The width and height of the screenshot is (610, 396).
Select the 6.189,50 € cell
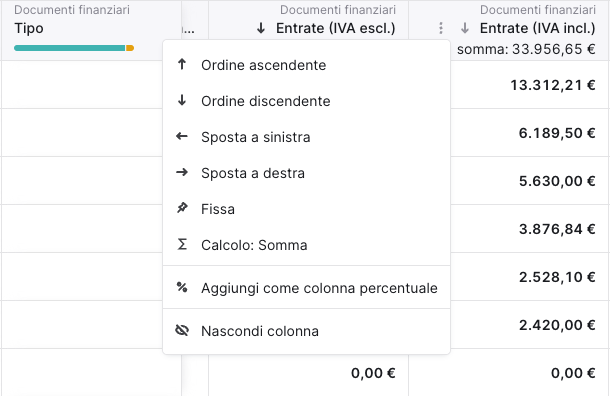pyautogui.click(x=557, y=133)
